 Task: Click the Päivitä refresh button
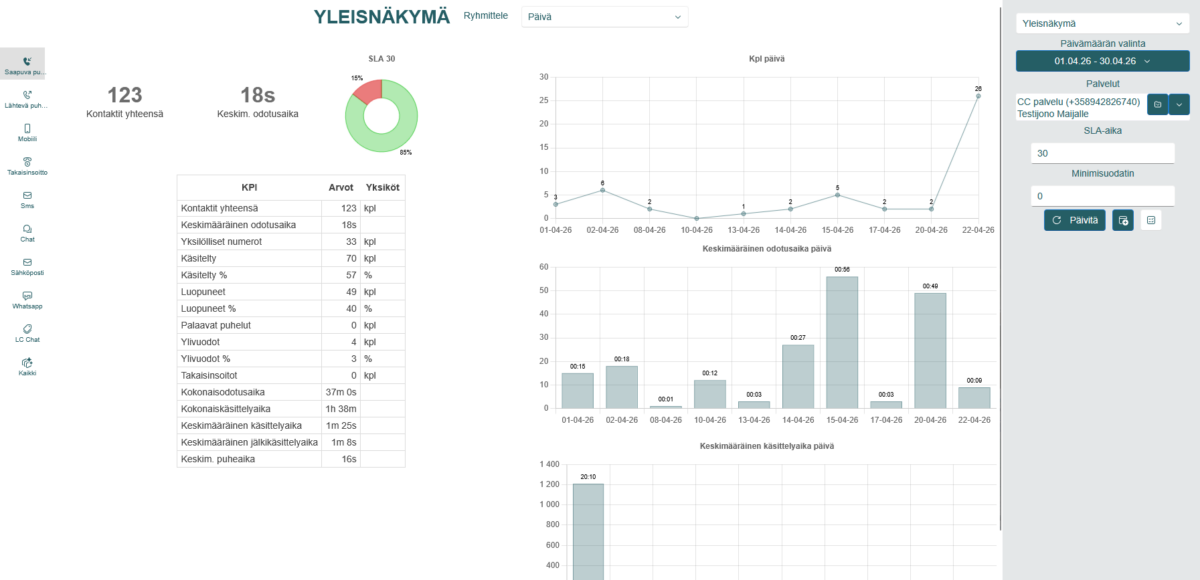pos(1075,220)
